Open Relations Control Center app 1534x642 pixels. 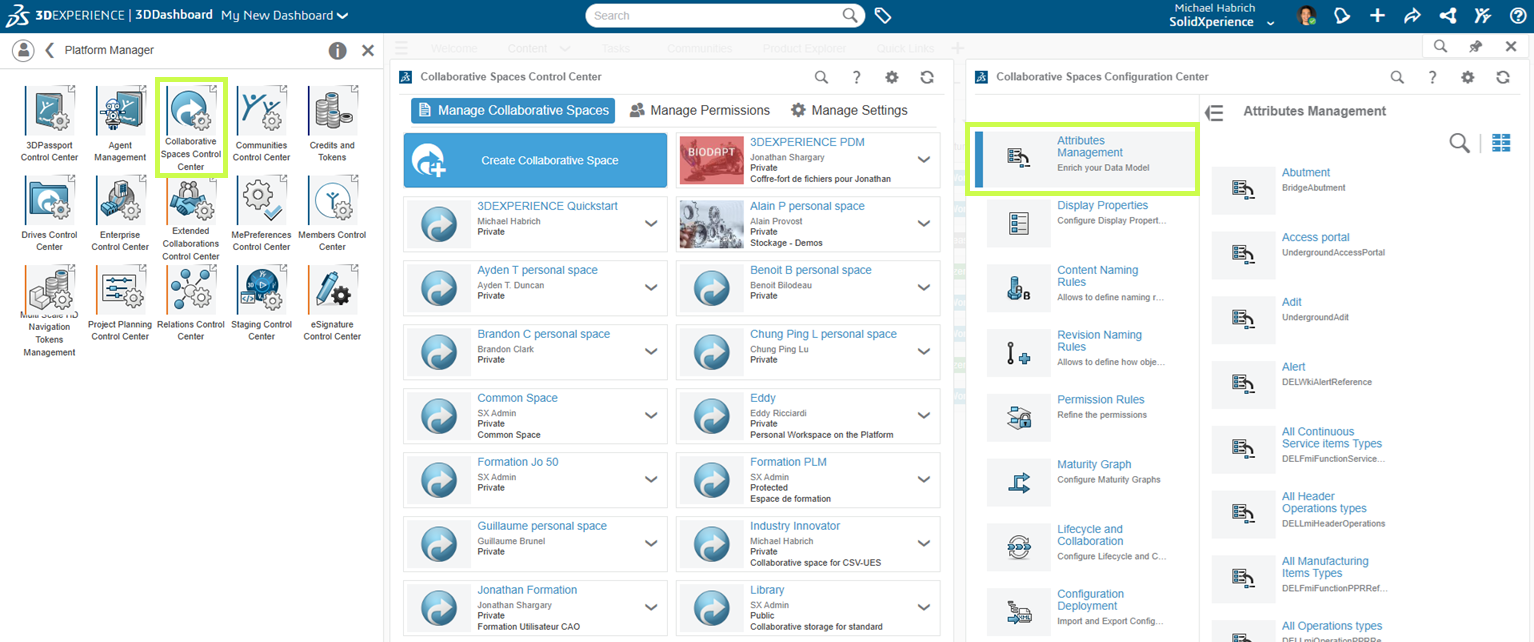pos(191,304)
